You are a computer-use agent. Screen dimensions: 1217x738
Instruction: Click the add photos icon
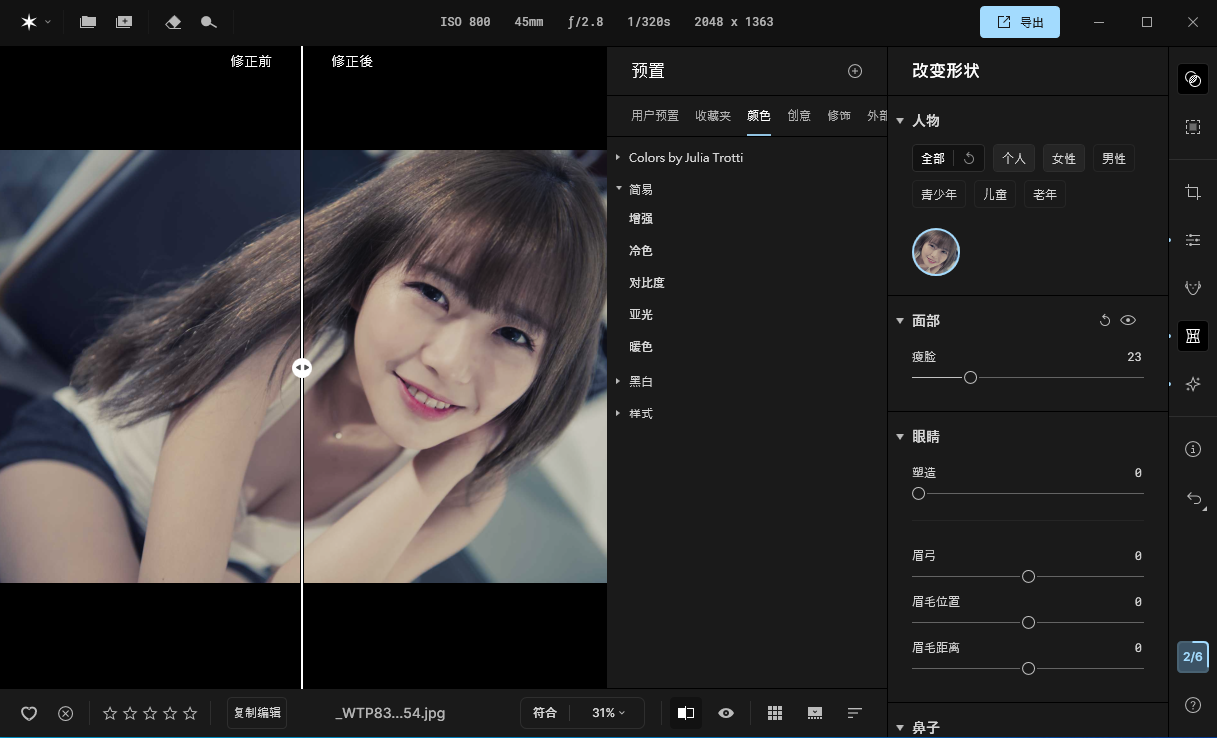124,22
